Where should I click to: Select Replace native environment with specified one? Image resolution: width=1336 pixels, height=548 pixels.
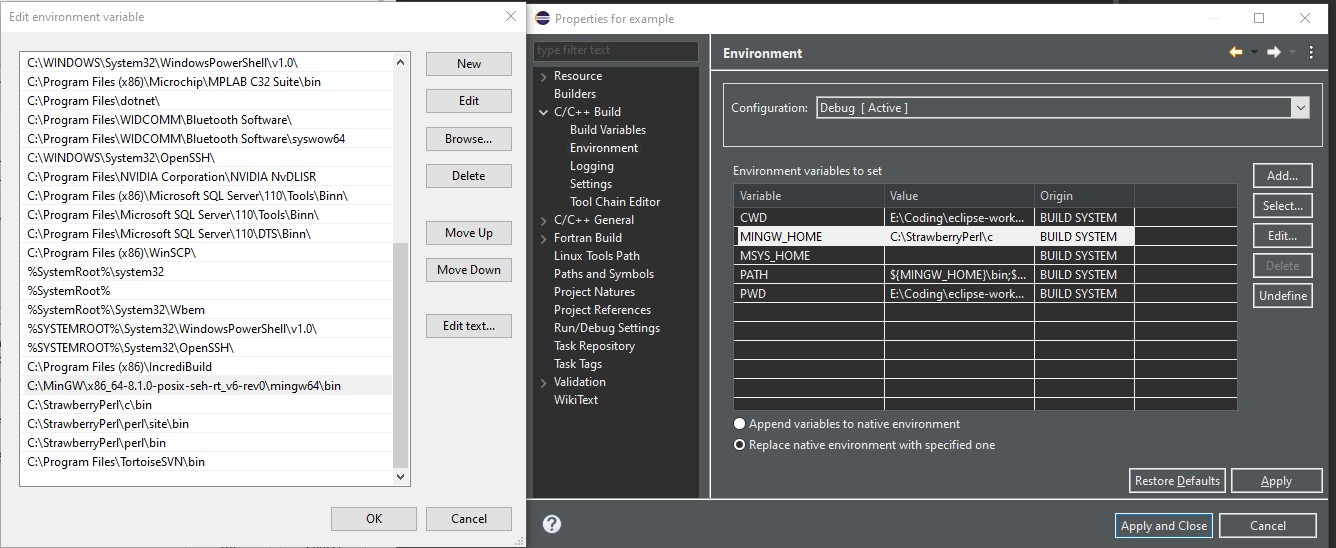pos(740,445)
